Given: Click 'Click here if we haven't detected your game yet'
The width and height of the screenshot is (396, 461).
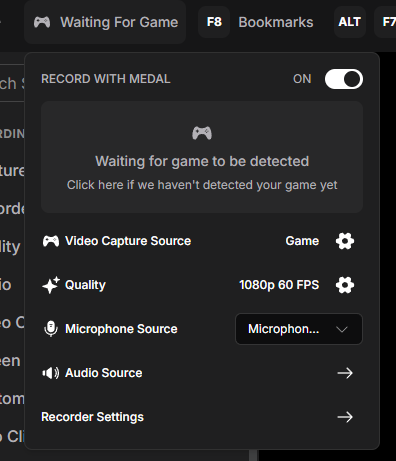Looking at the screenshot, I should (x=202, y=185).
